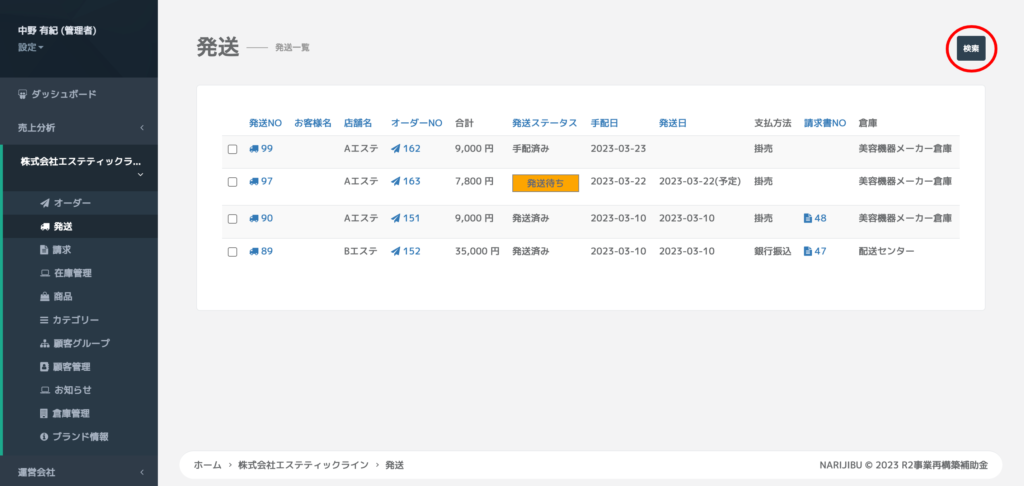1024x486 pixels.
Task: Open the 設定 dropdown under user name
Action: click(31, 47)
